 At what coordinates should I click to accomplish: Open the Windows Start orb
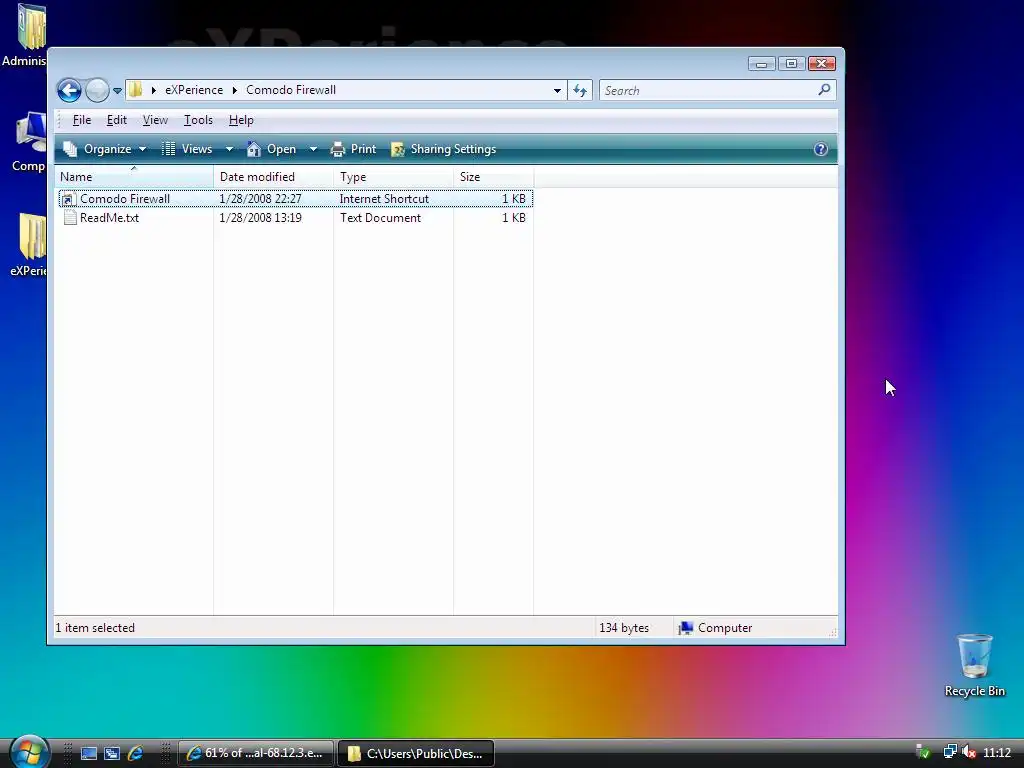29,751
